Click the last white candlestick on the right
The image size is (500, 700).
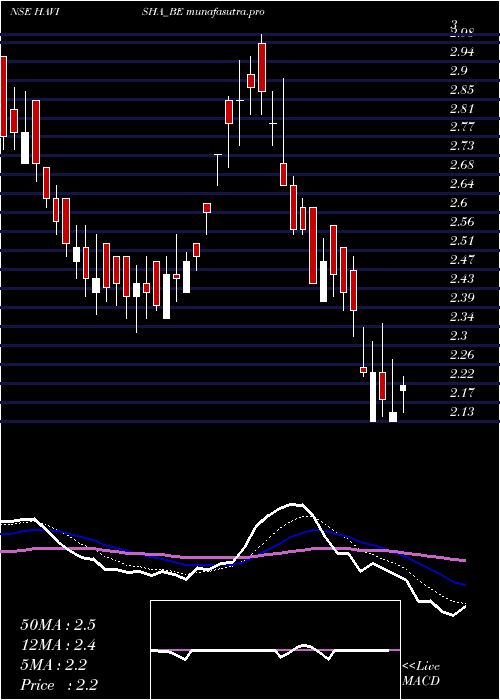pos(403,388)
